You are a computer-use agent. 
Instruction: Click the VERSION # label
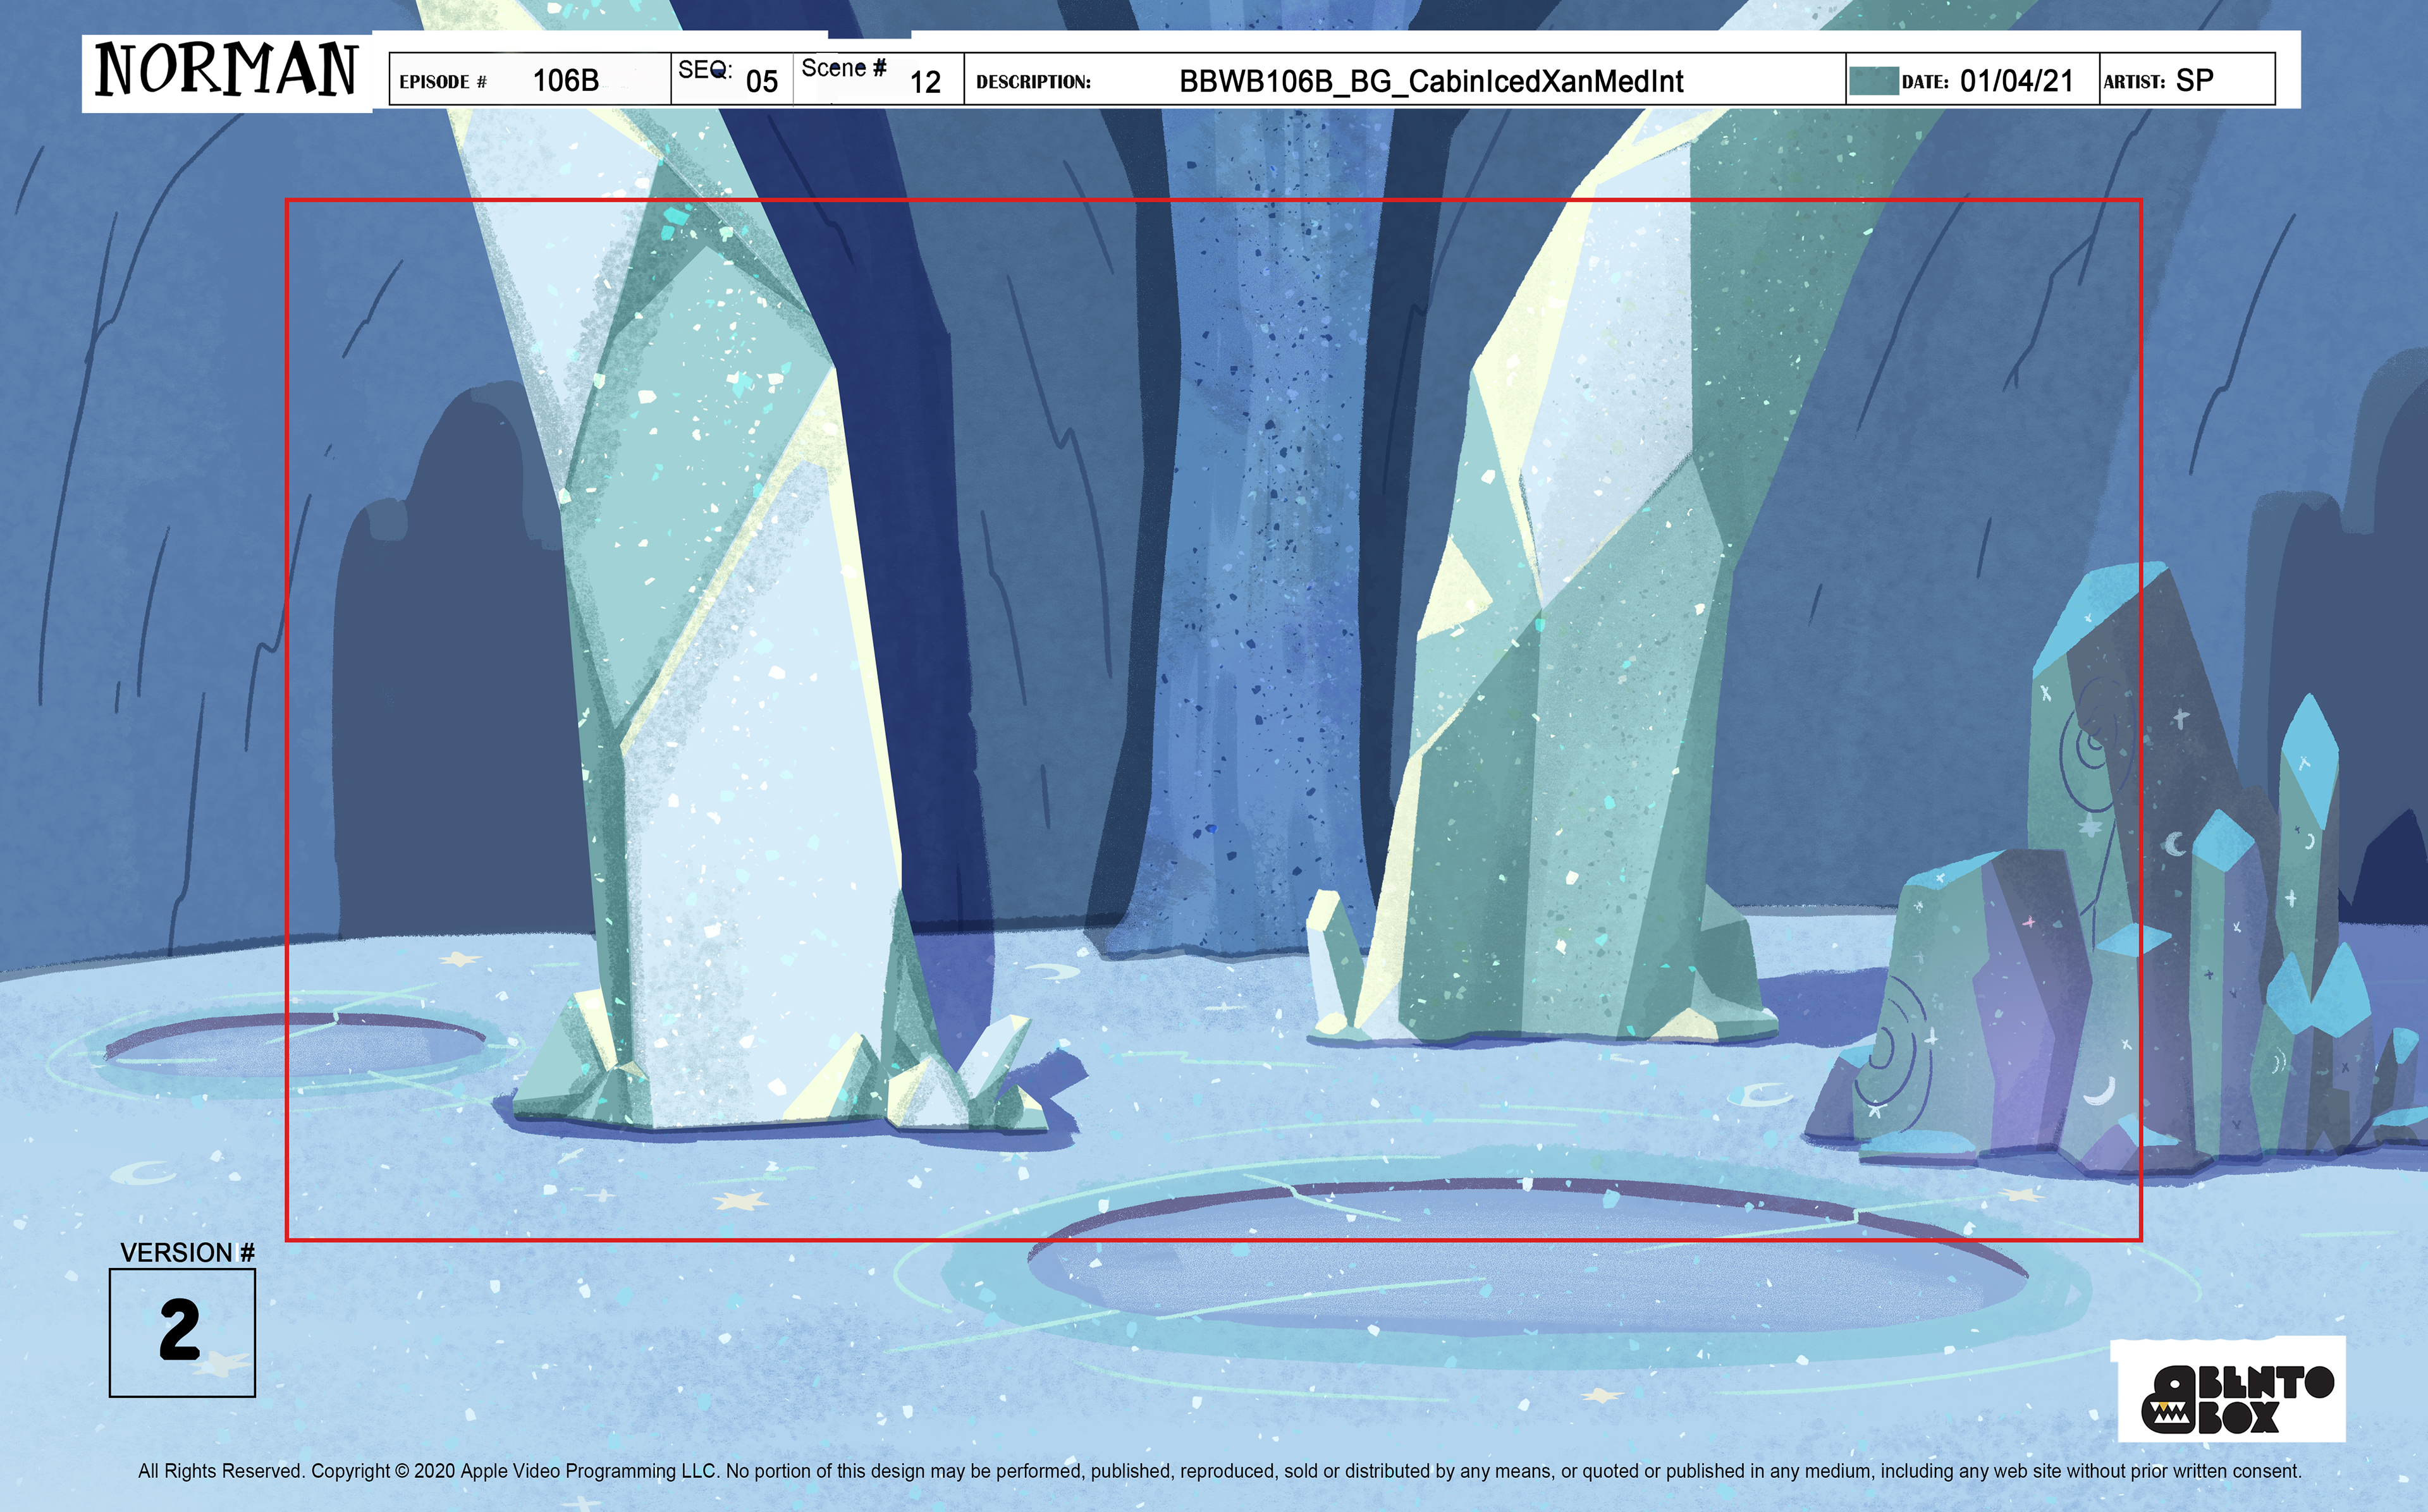(187, 1253)
